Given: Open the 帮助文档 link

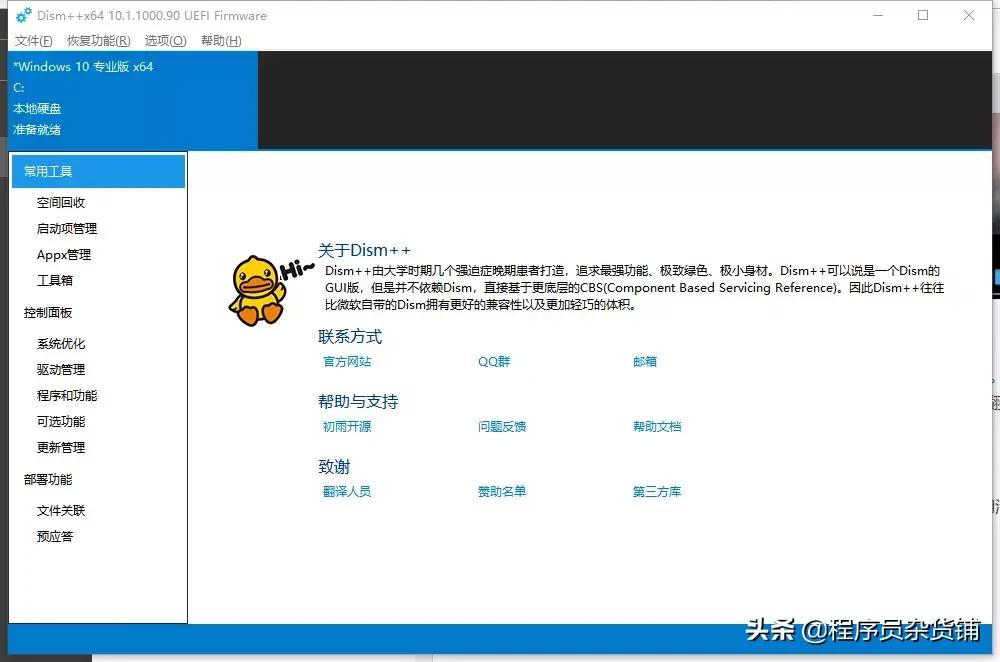Looking at the screenshot, I should [657, 426].
